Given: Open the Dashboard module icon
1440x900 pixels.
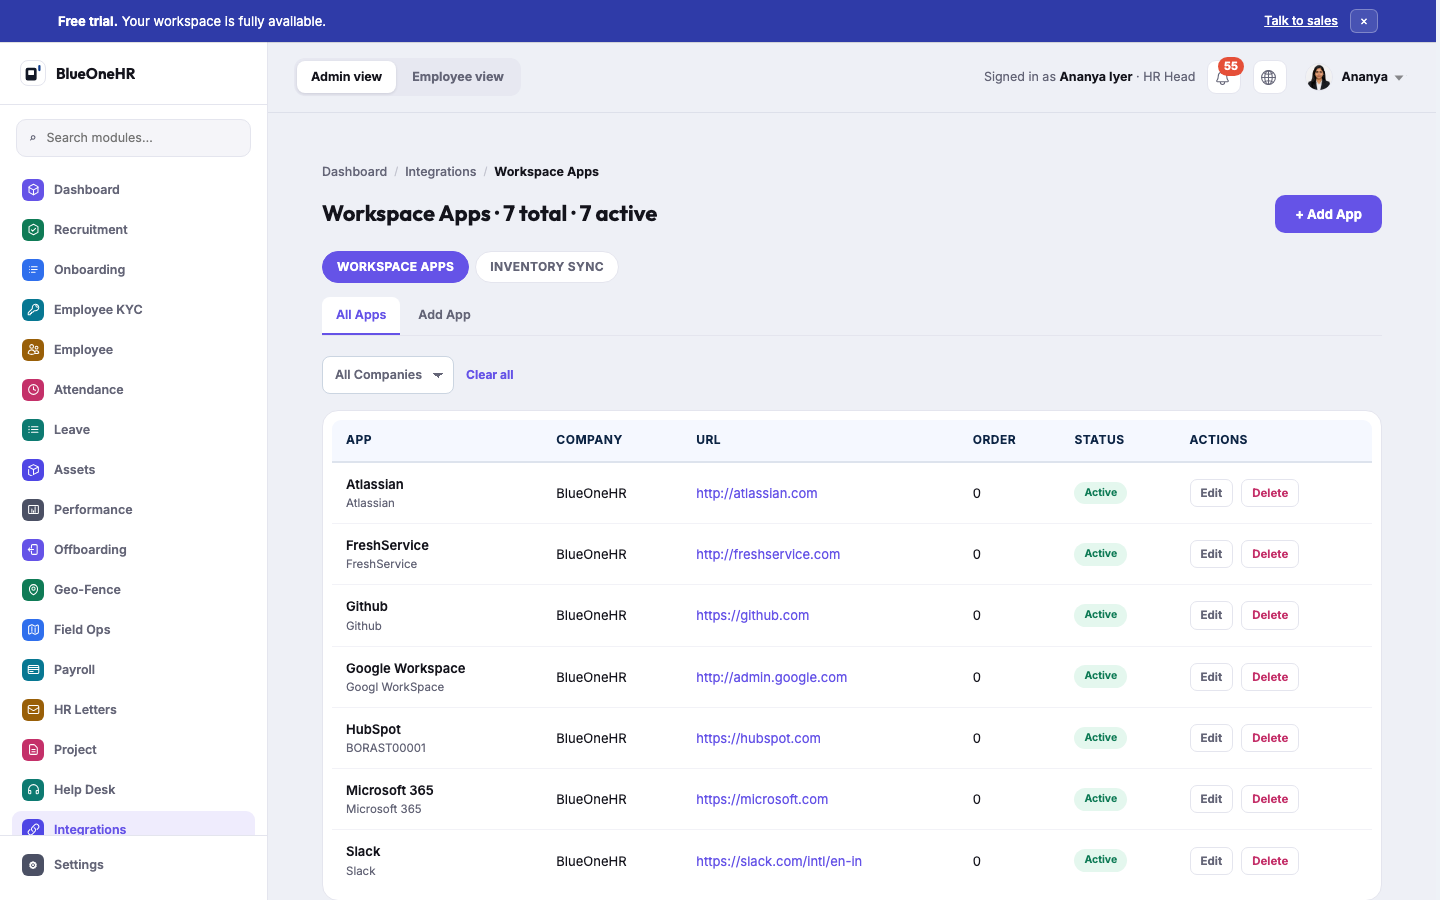Looking at the screenshot, I should [33, 189].
